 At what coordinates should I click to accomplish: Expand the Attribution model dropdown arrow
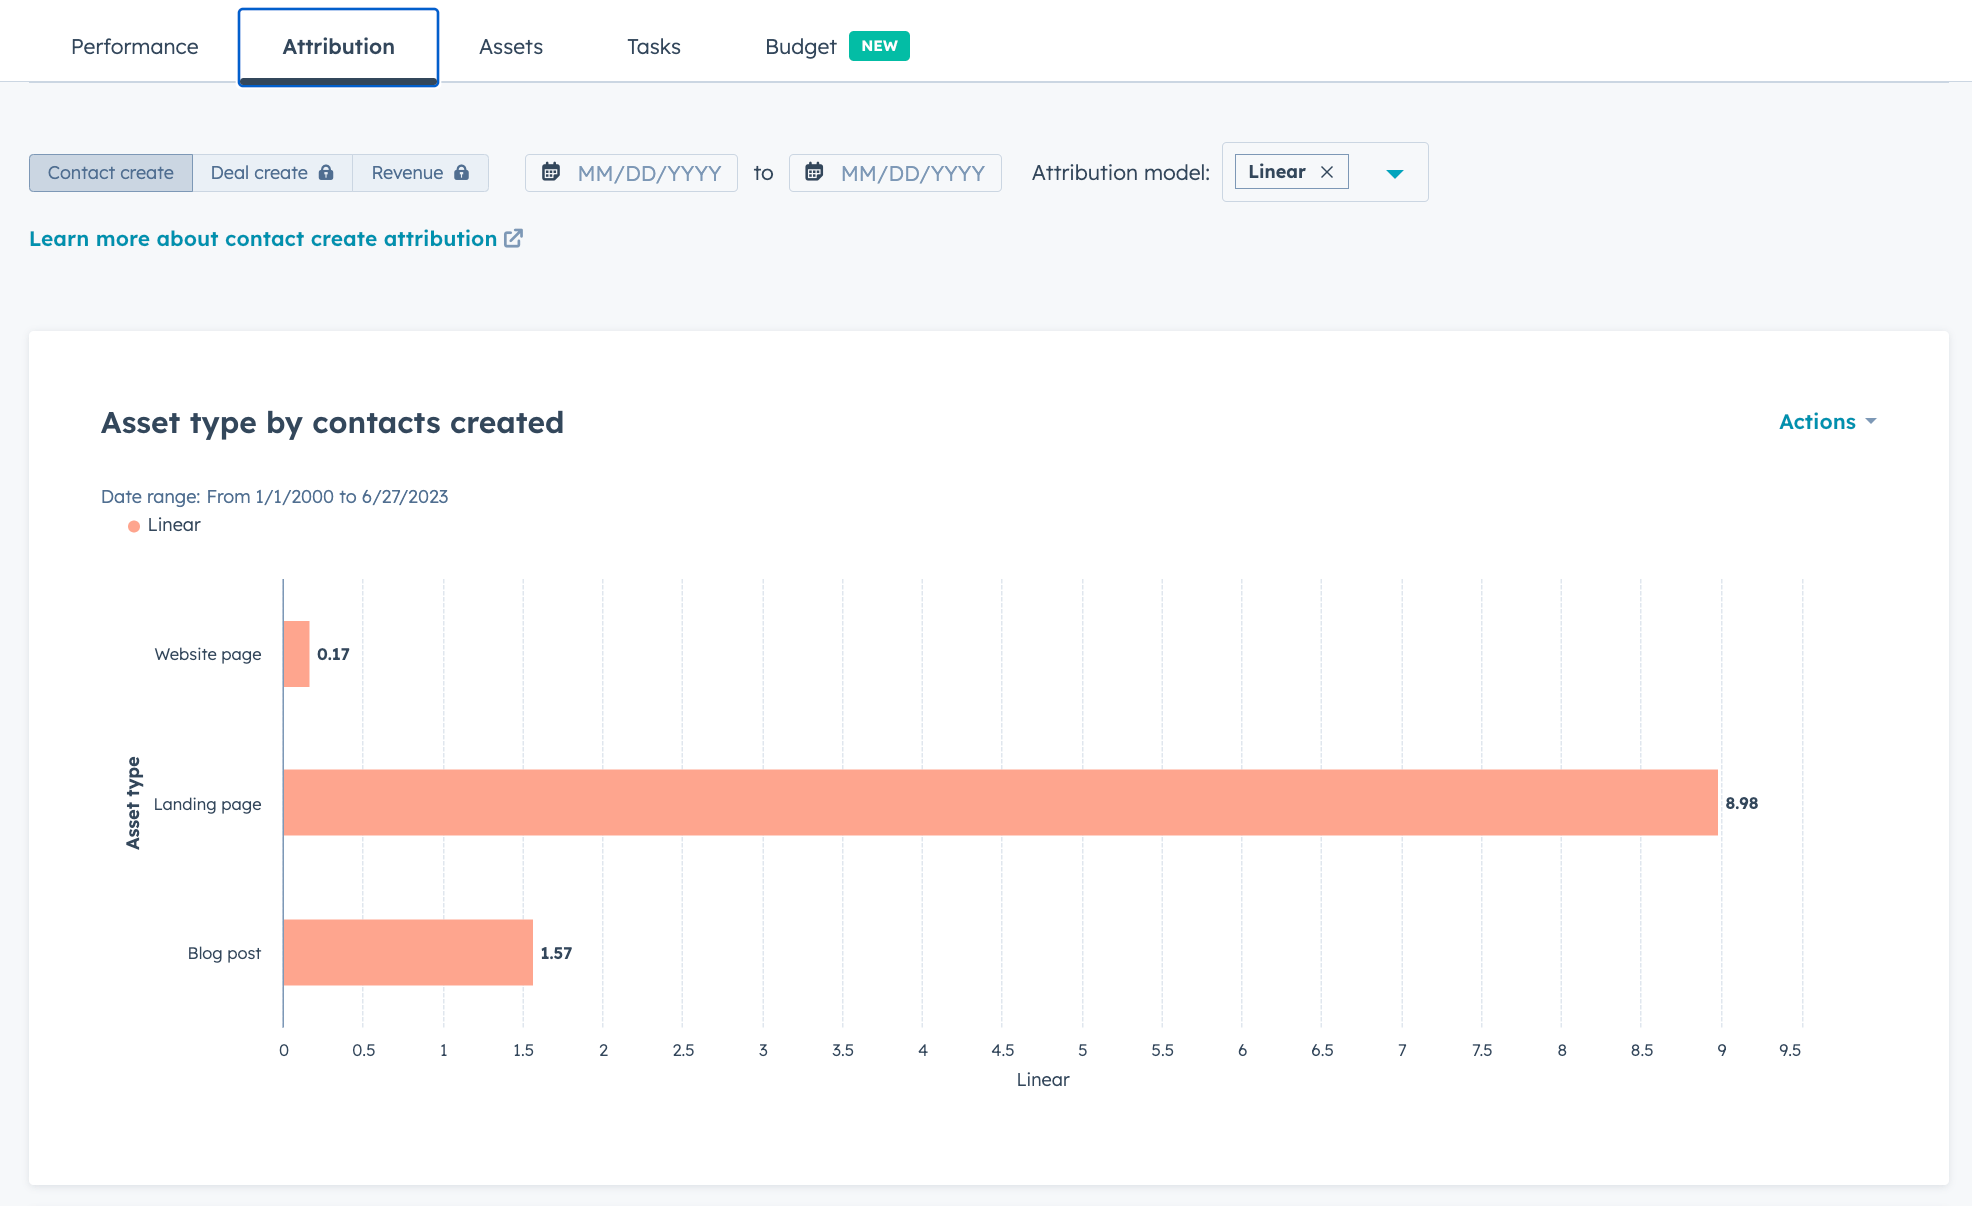coord(1395,173)
